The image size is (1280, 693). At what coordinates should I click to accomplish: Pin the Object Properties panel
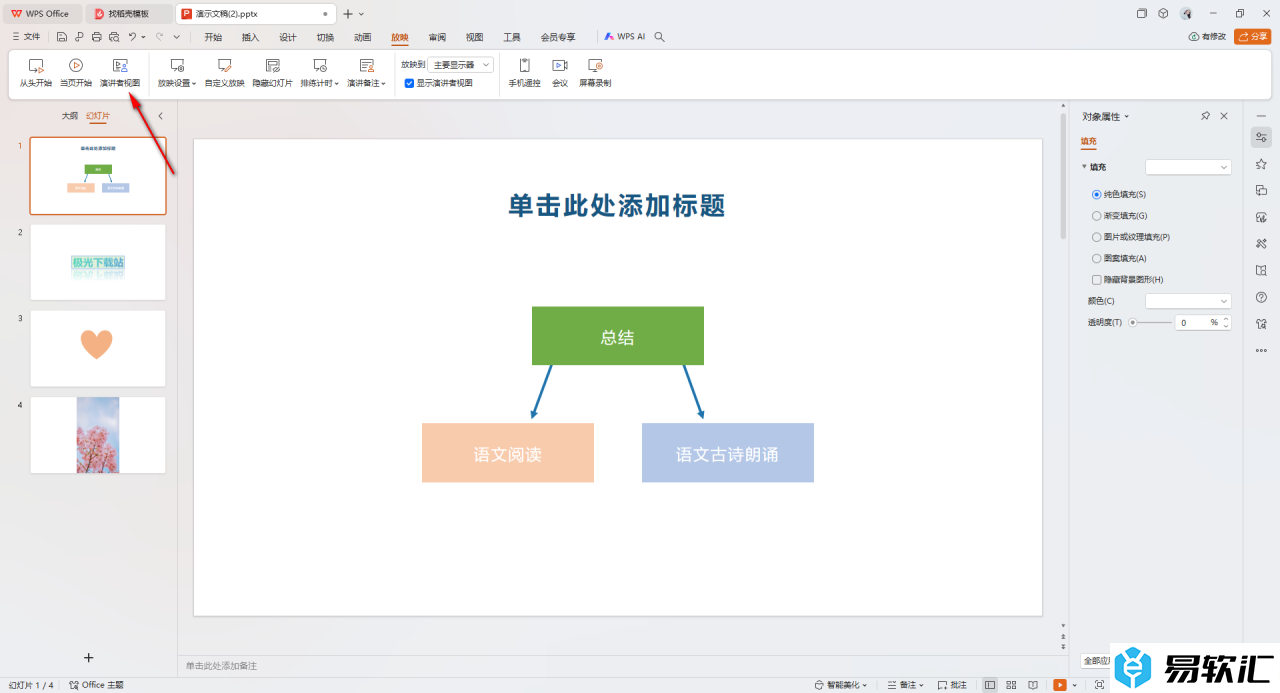coord(1206,116)
